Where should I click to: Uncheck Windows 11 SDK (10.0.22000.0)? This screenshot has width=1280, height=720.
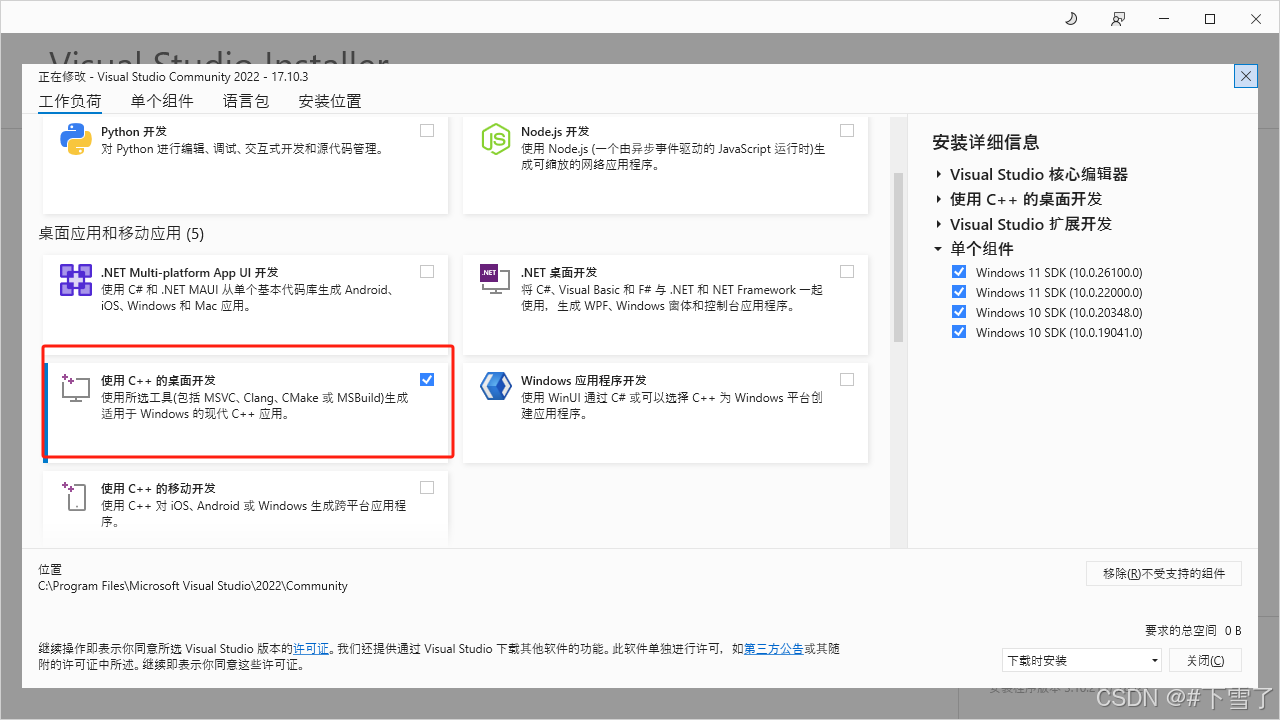[x=959, y=292]
